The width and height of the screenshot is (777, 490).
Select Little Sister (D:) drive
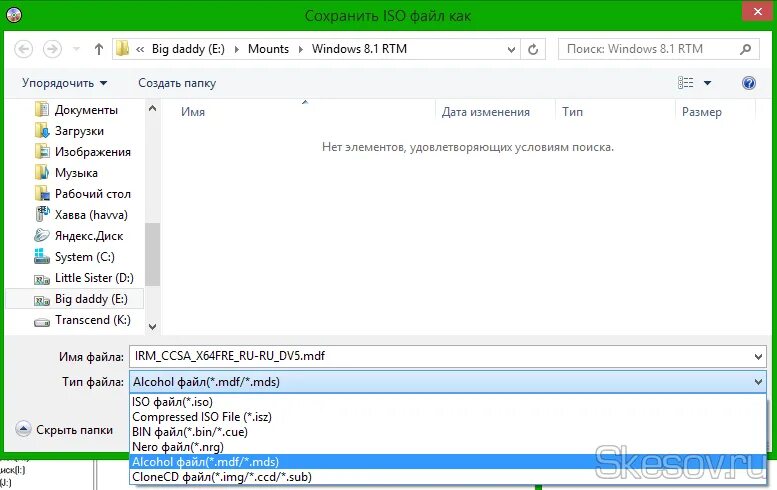94,278
